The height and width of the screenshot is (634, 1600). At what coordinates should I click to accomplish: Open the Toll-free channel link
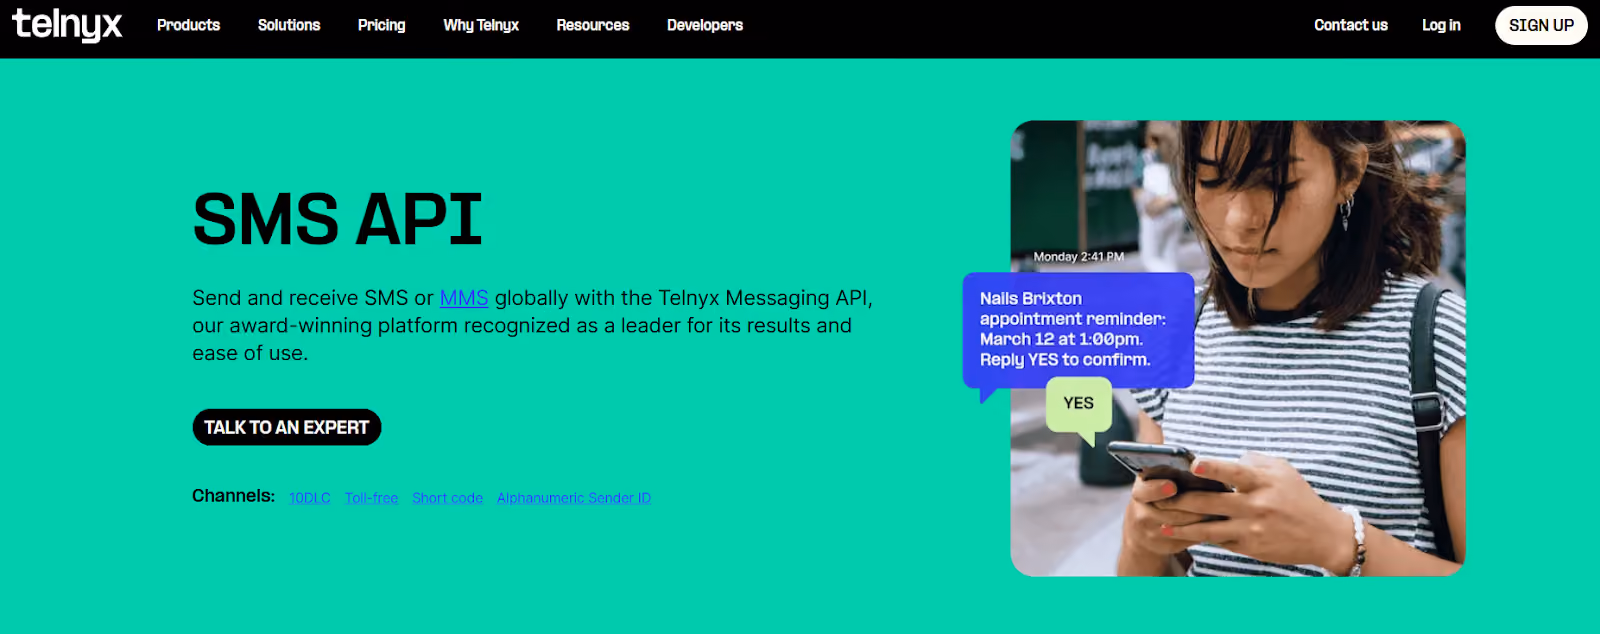click(371, 498)
